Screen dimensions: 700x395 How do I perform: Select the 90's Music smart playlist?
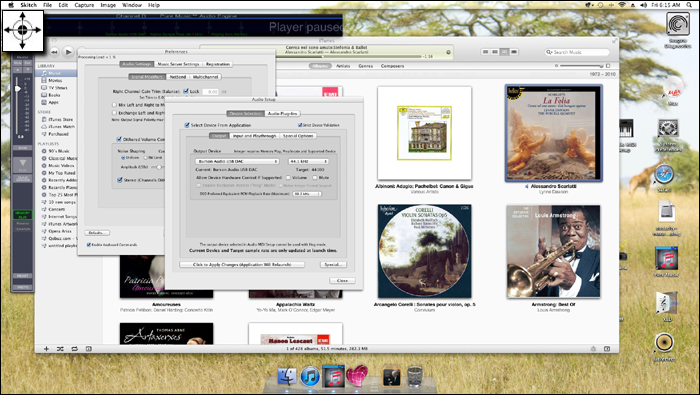(58, 151)
